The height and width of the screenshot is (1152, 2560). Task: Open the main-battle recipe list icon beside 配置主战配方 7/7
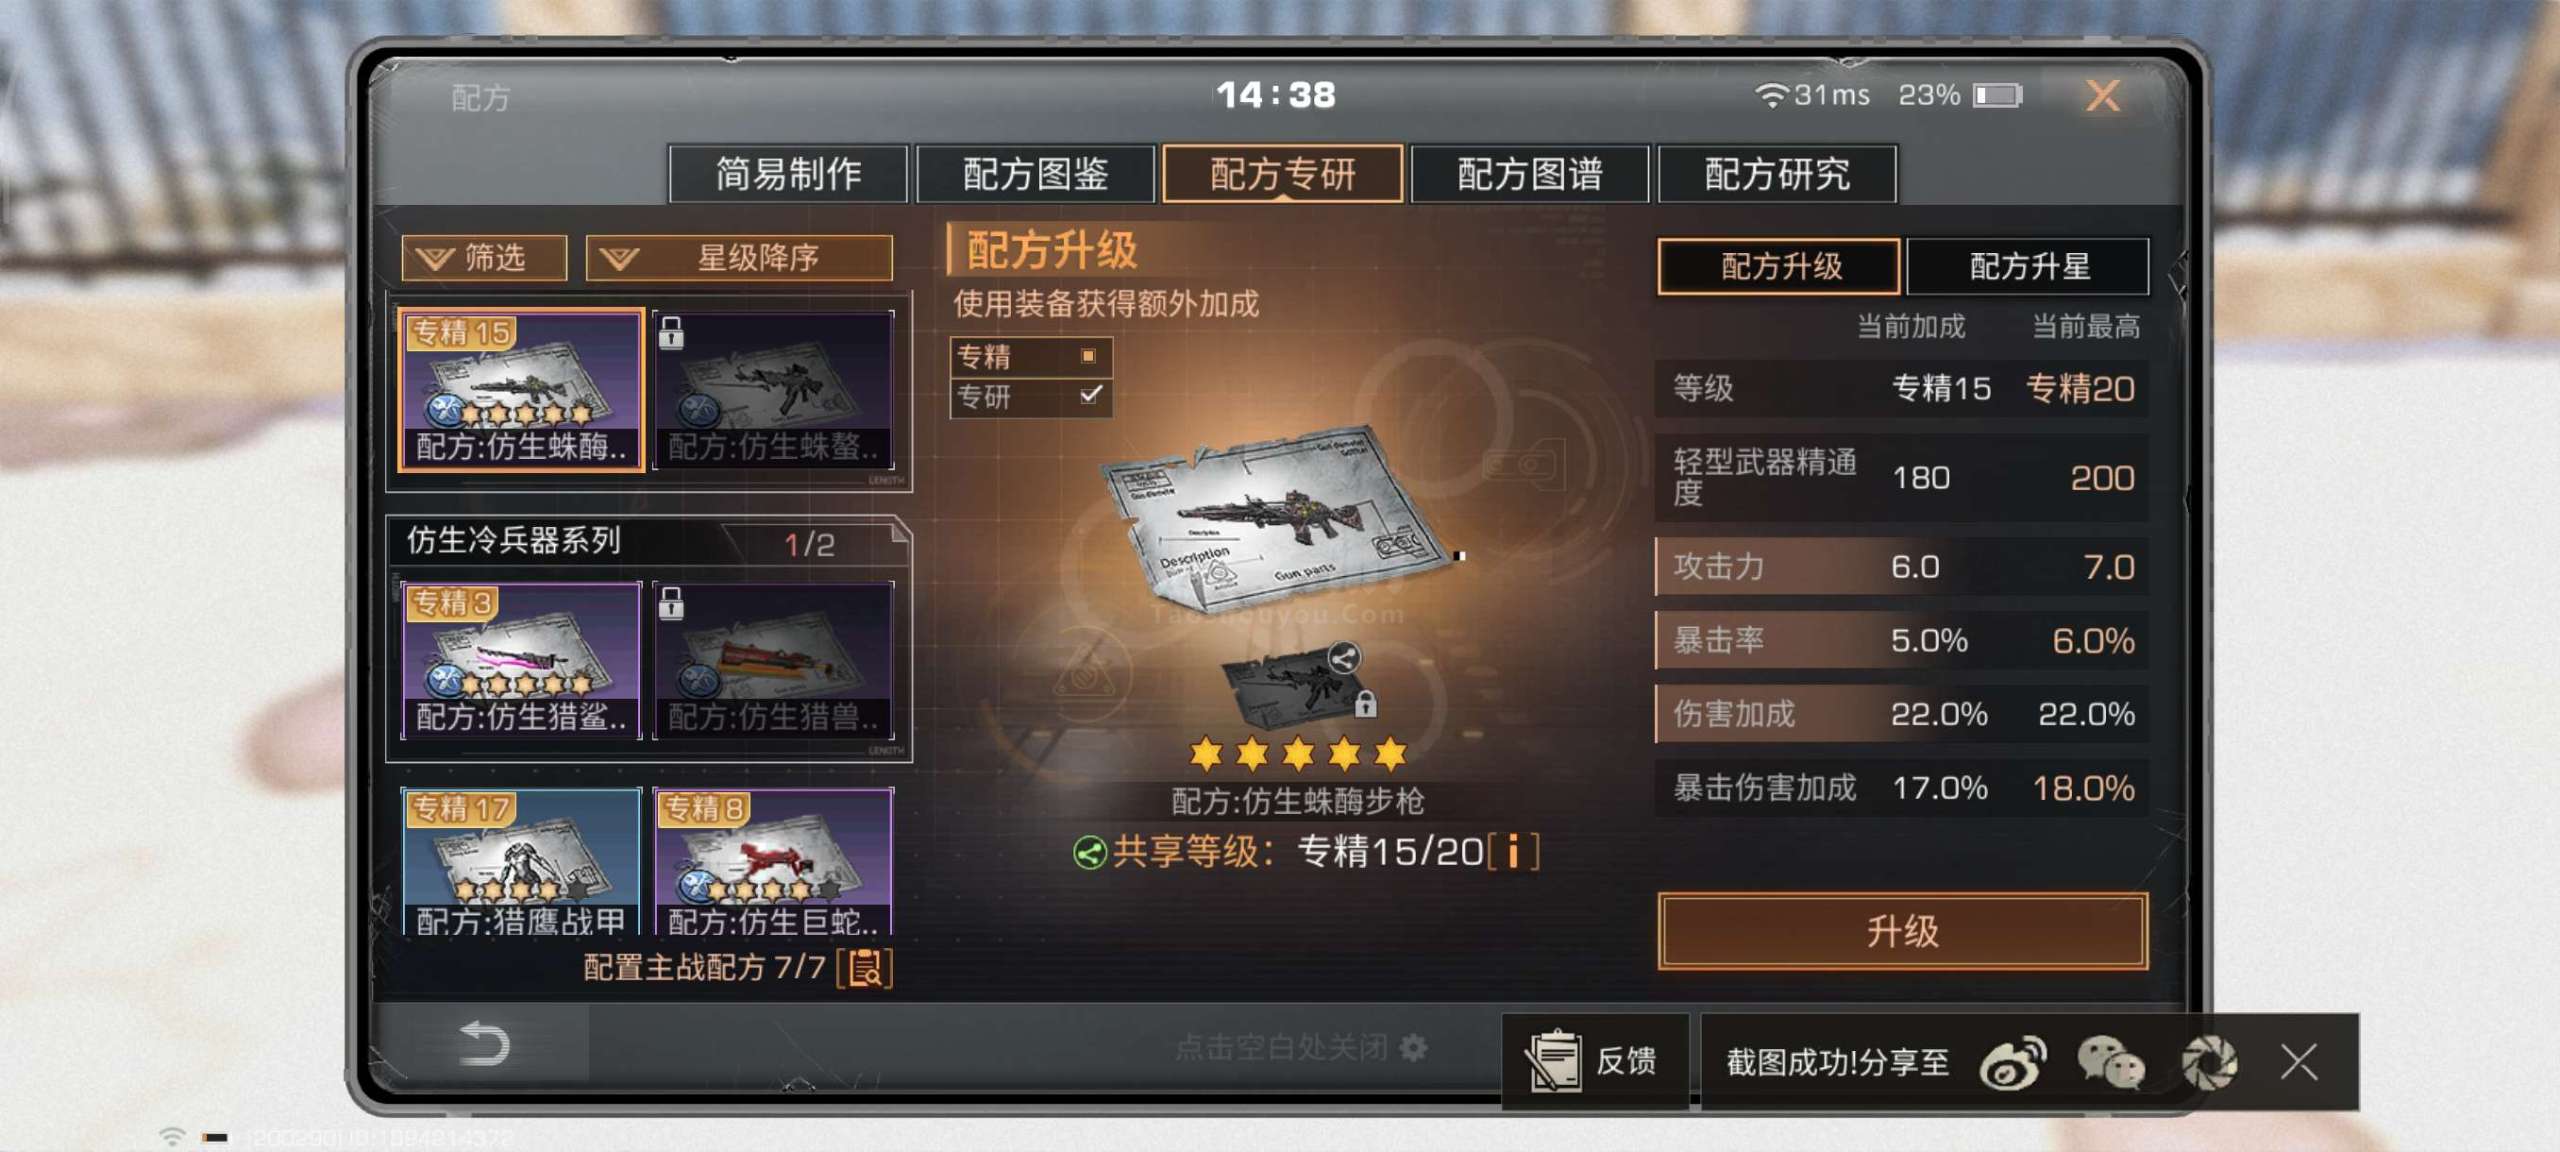865,968
